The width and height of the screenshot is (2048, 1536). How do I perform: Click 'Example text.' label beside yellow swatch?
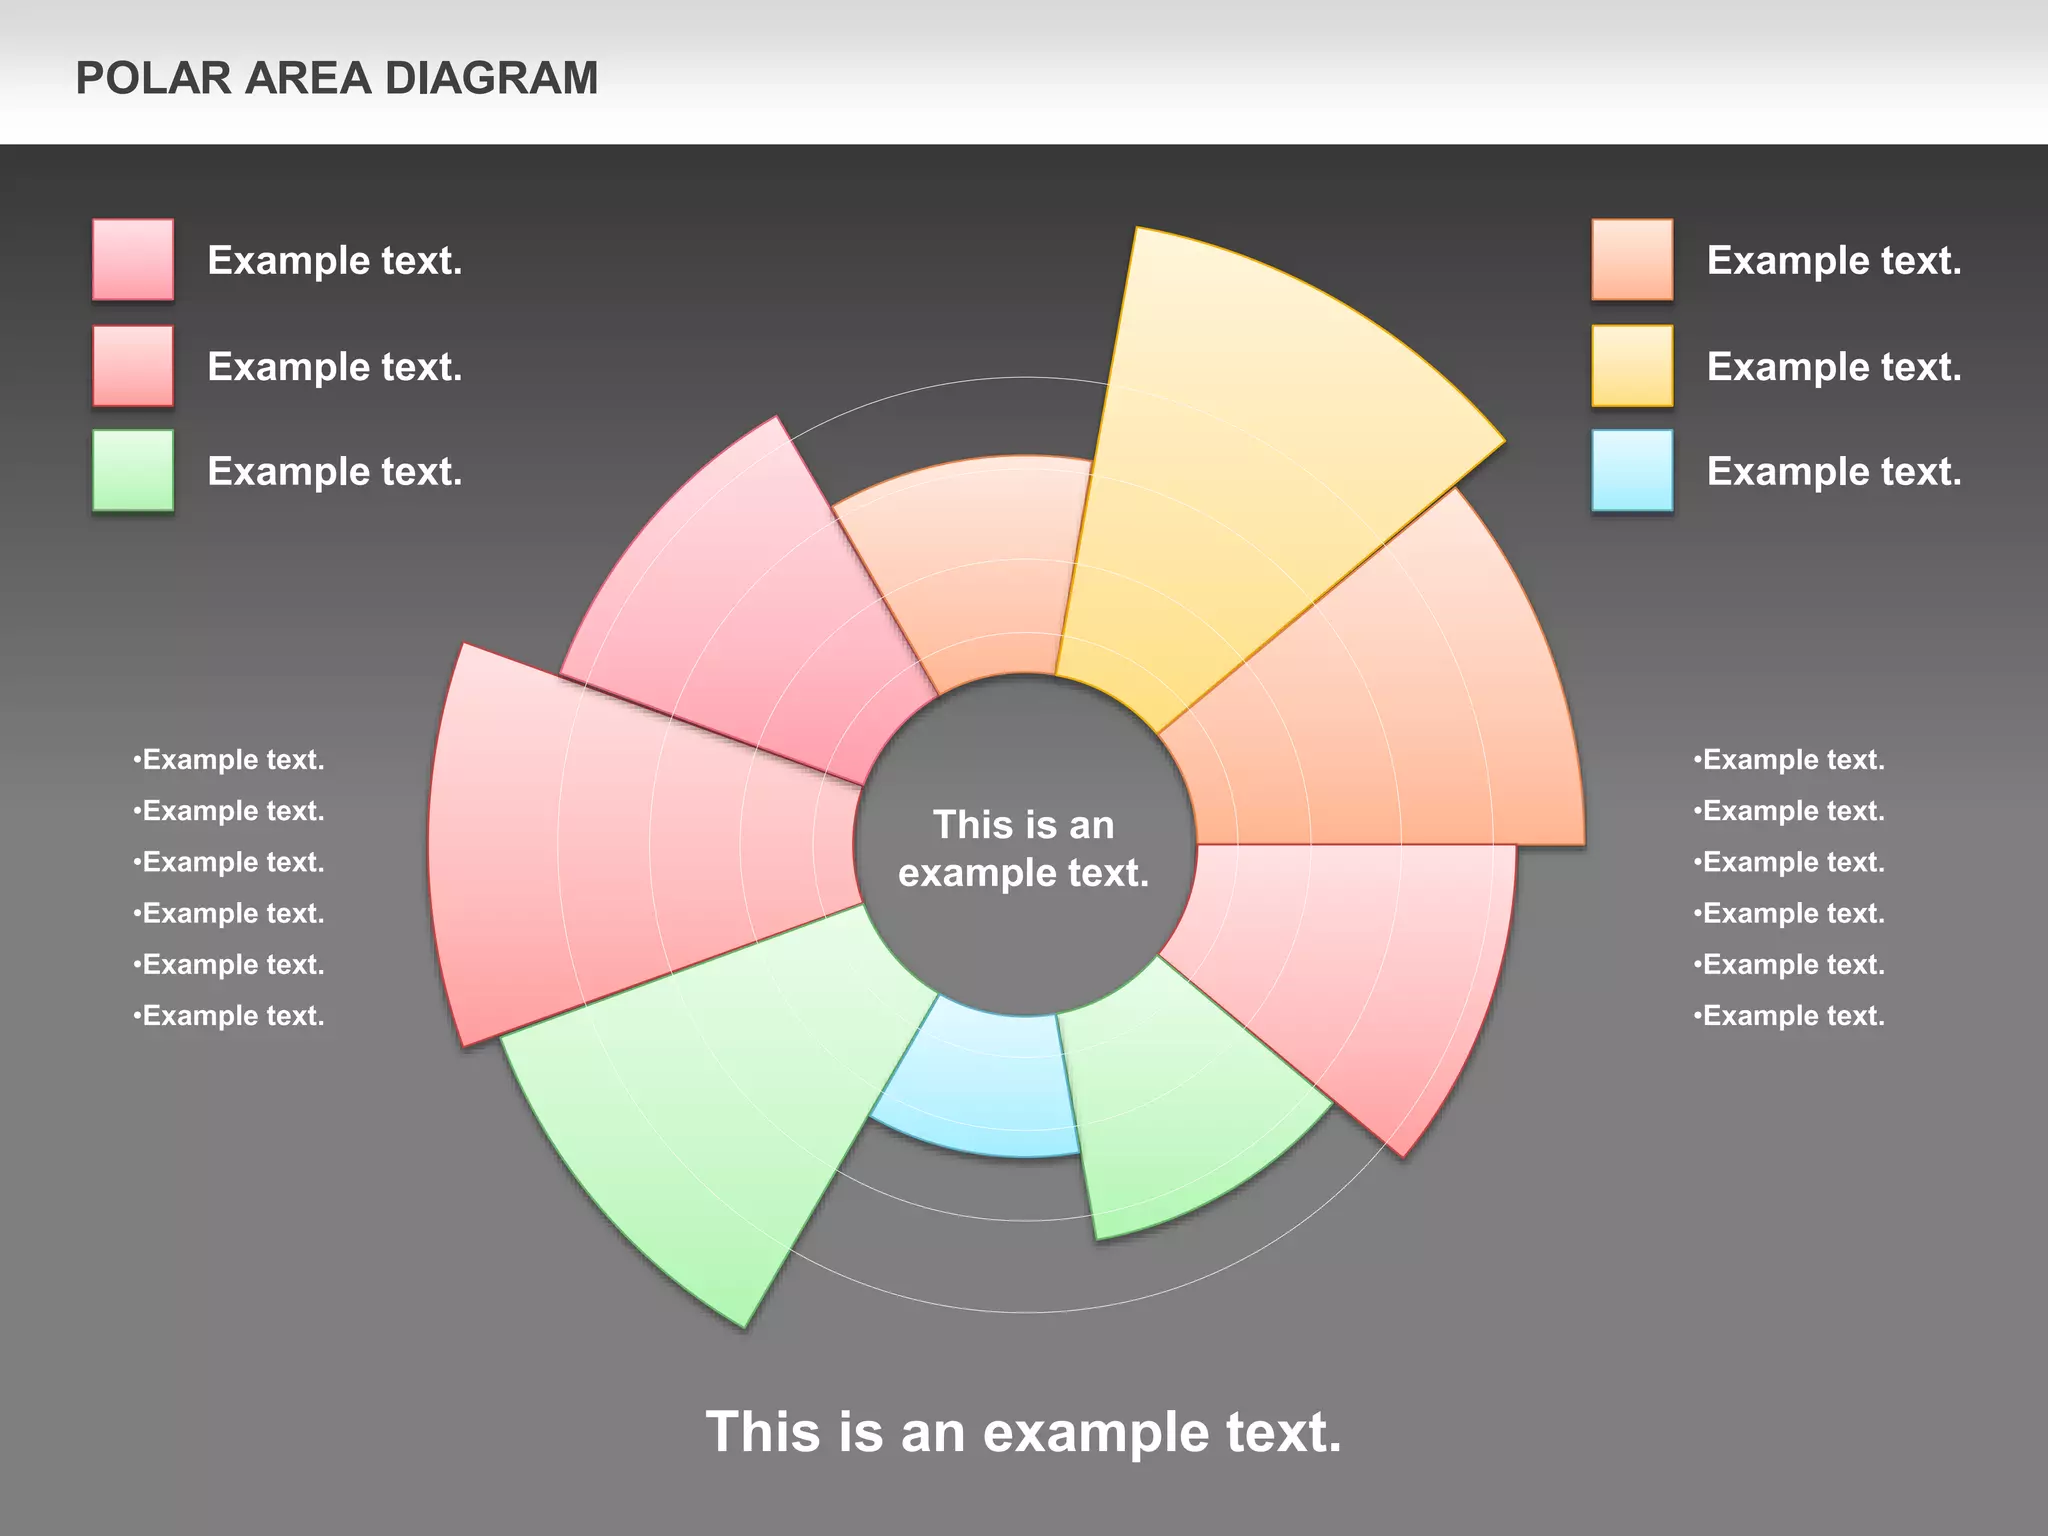(x=1834, y=366)
